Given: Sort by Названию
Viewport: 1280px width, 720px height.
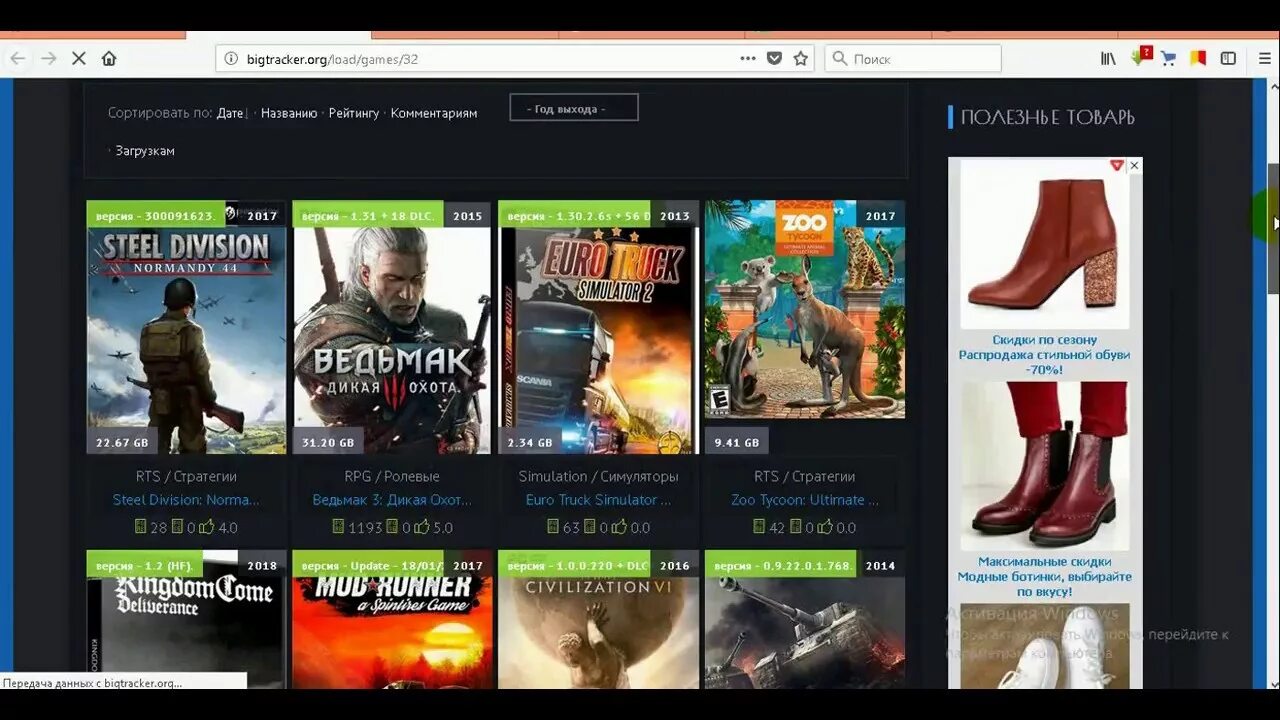Looking at the screenshot, I should pyautogui.click(x=289, y=113).
